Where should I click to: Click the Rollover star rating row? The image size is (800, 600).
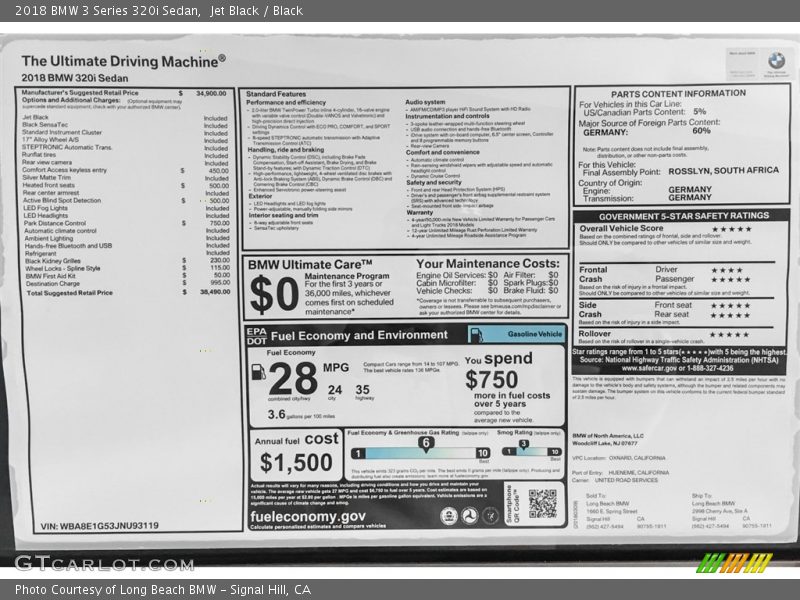tap(664, 334)
